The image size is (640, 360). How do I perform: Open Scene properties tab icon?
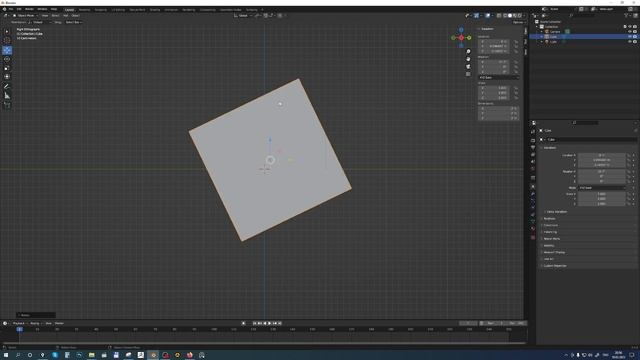[x=533, y=162]
